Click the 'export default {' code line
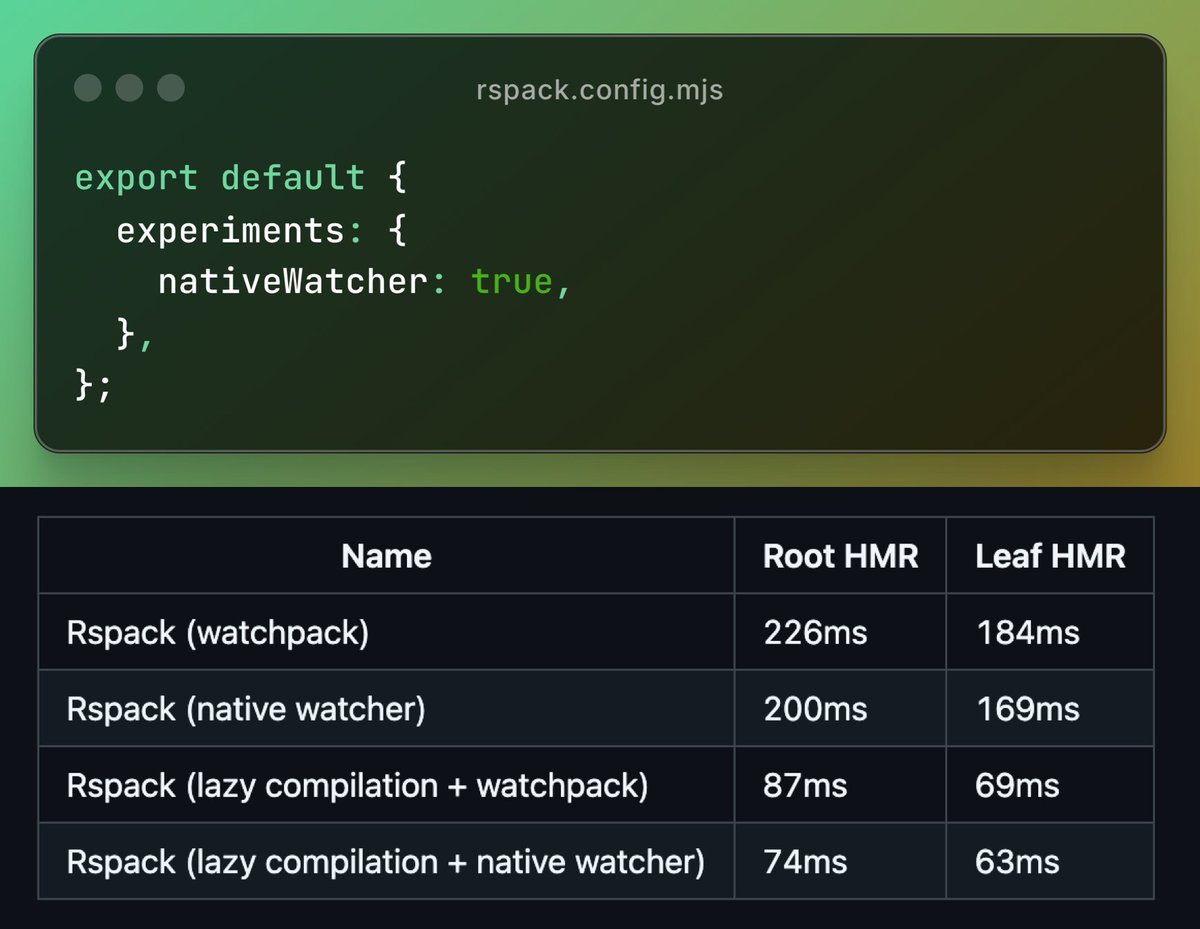Screen dimensions: 1200x929 [240, 178]
